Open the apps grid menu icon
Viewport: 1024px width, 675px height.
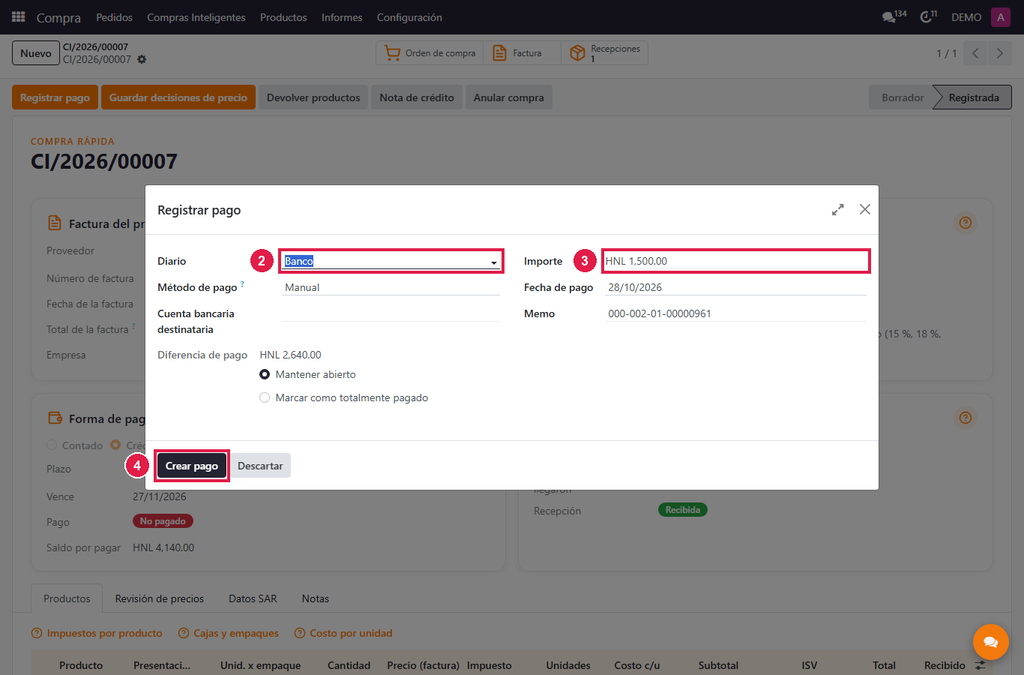coord(18,17)
